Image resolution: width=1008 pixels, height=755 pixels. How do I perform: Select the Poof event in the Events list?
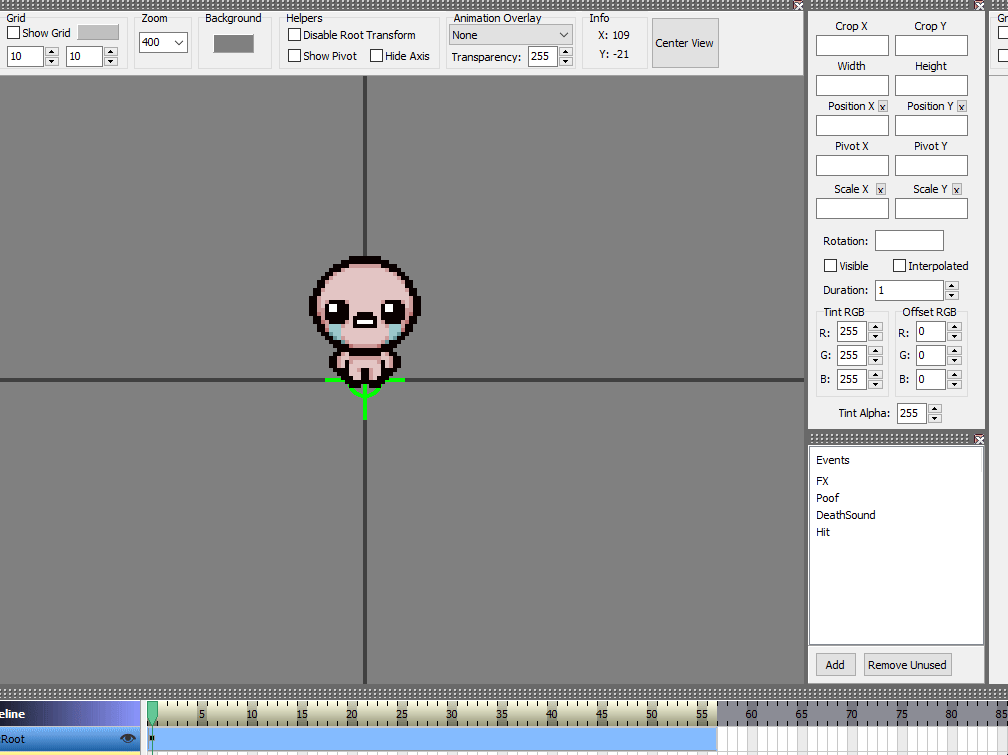[827, 497]
